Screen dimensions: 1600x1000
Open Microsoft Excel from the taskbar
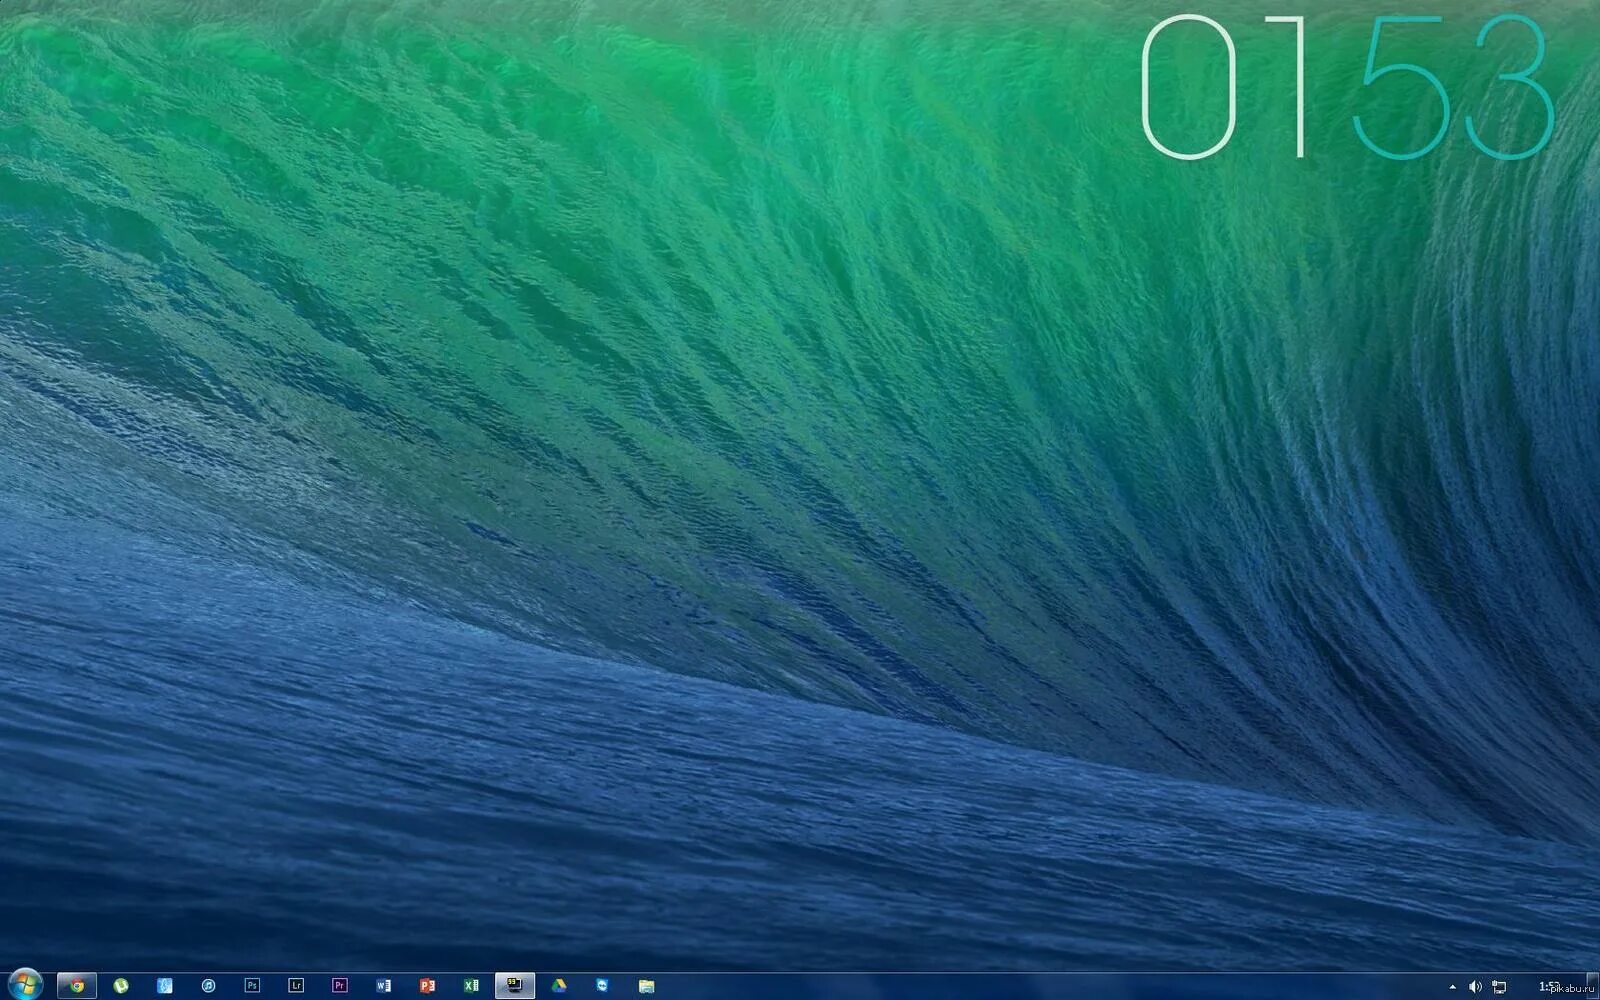tap(471, 985)
